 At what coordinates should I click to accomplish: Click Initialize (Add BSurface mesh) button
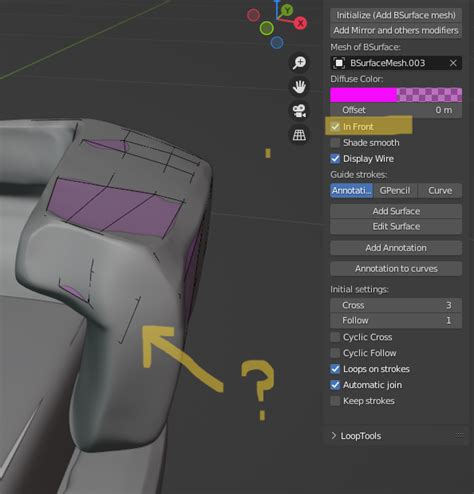point(396,15)
